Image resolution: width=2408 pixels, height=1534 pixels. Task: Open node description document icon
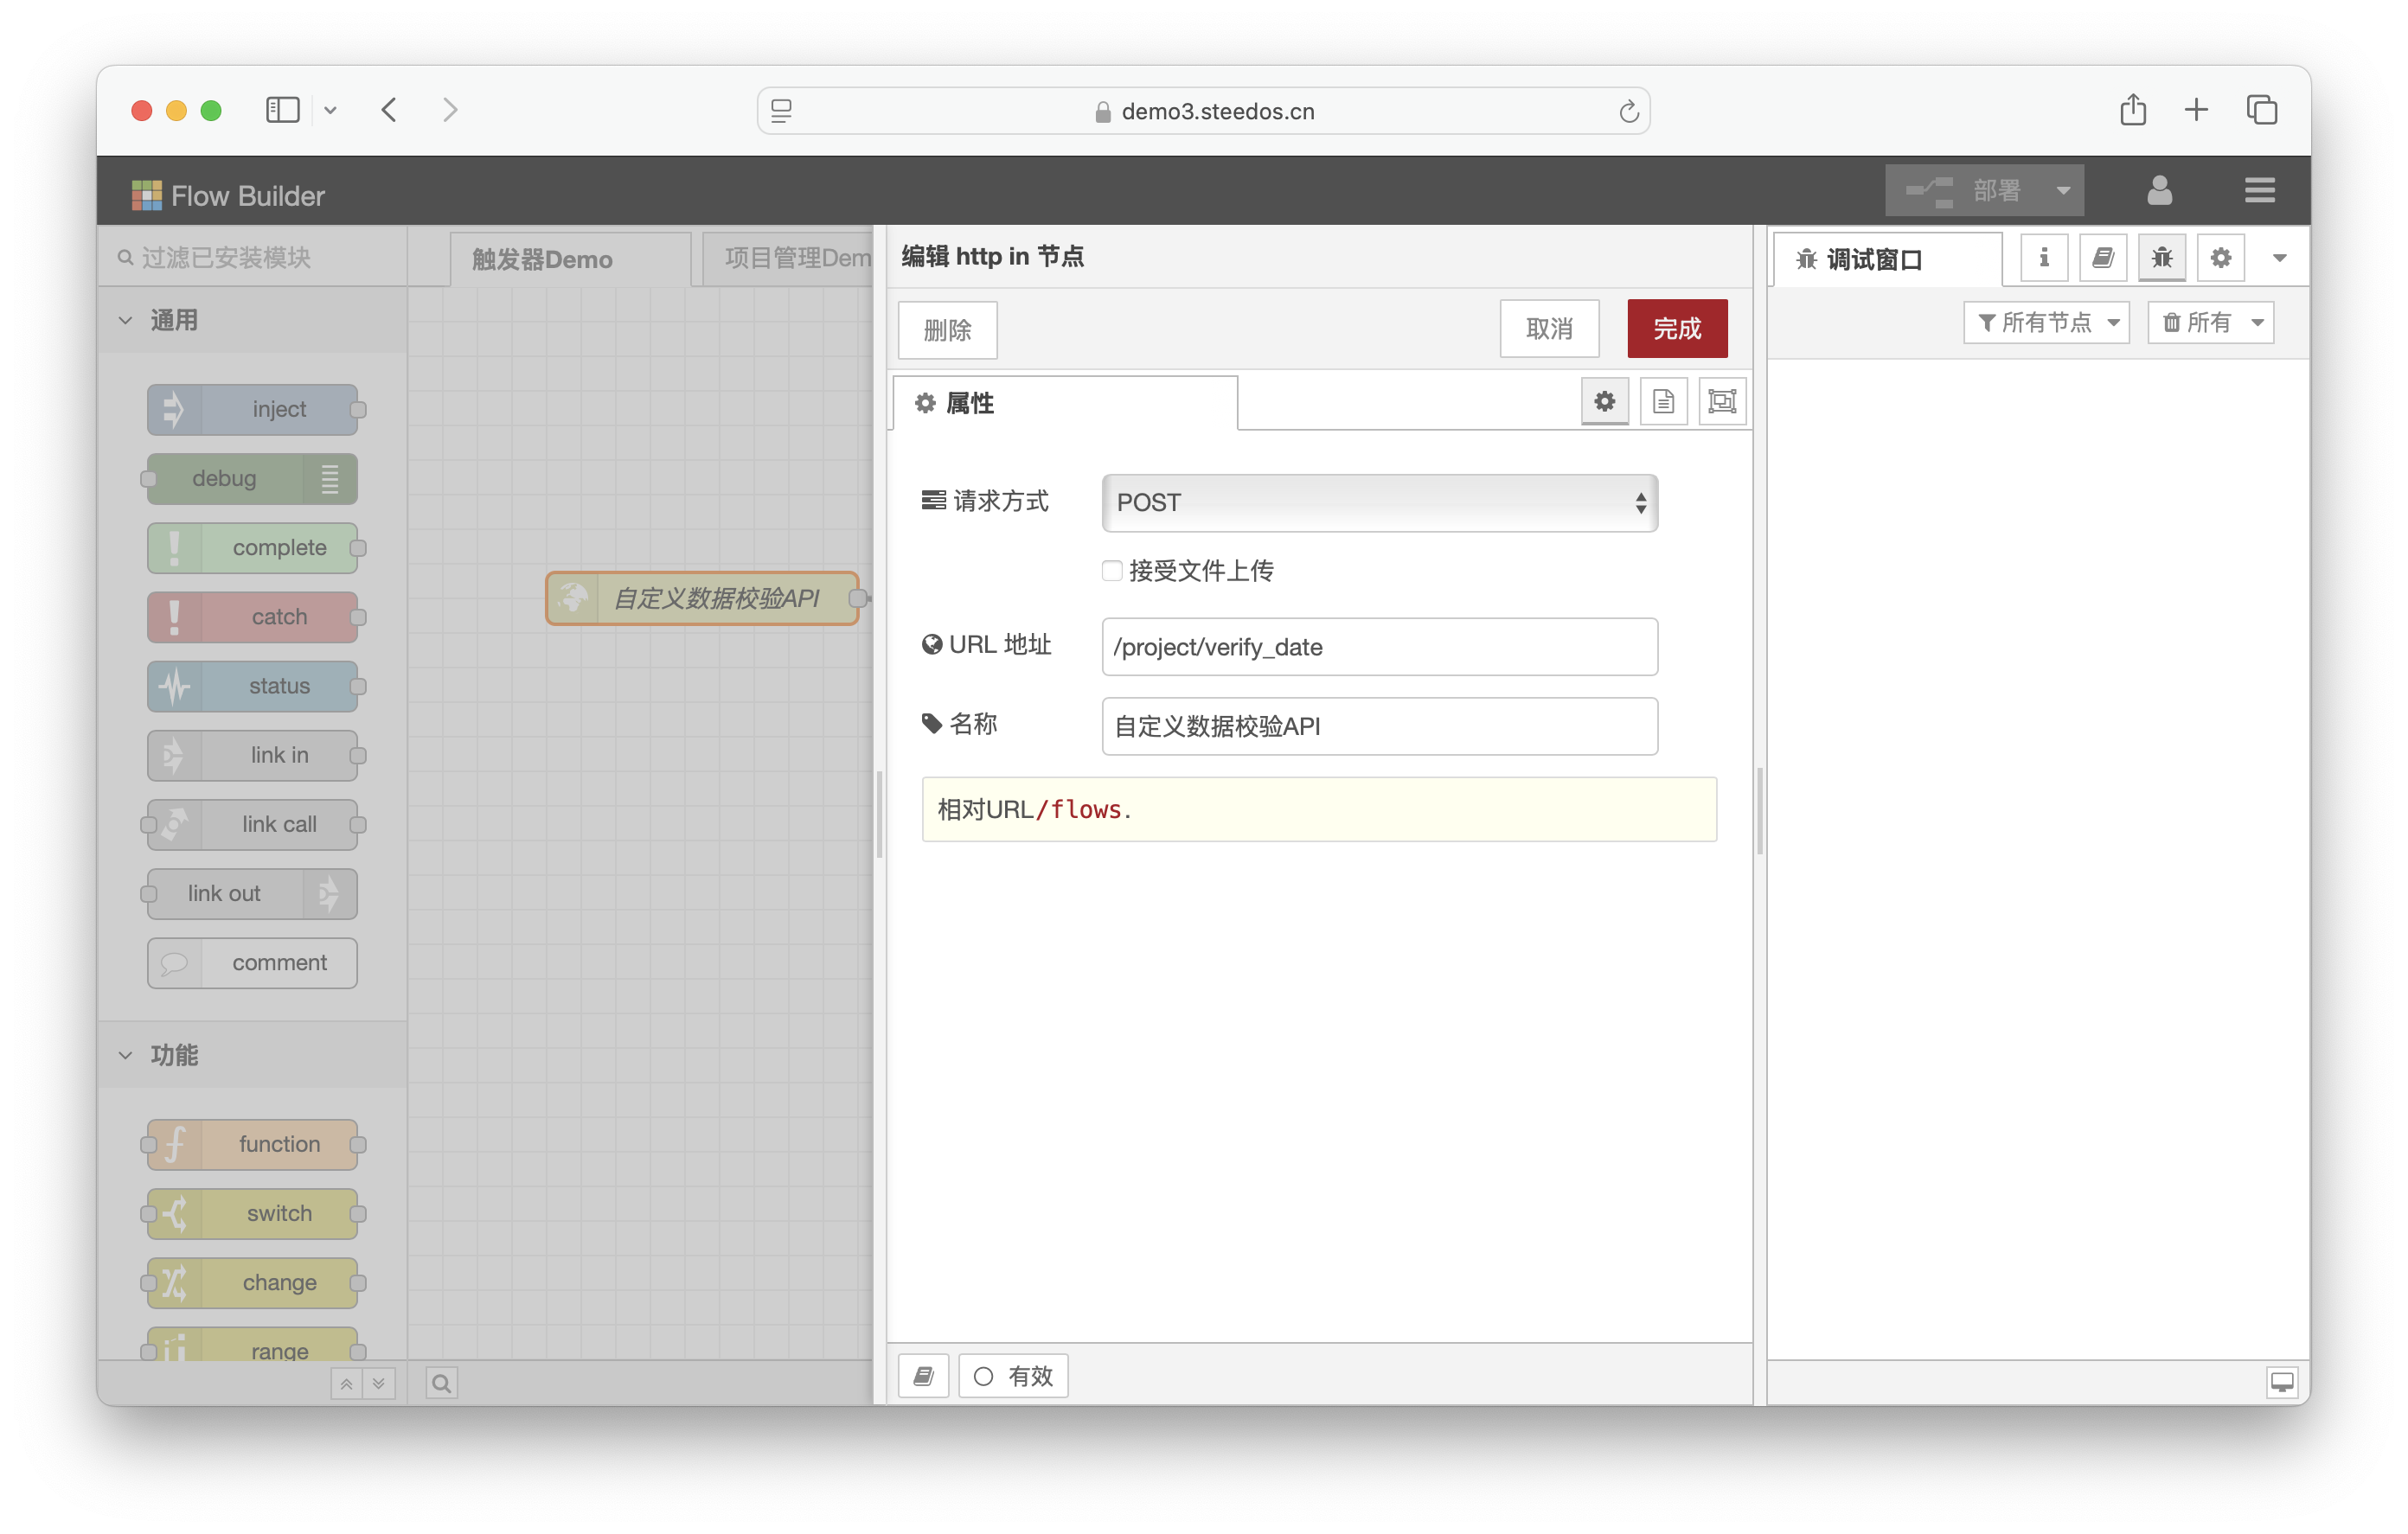click(x=1663, y=402)
